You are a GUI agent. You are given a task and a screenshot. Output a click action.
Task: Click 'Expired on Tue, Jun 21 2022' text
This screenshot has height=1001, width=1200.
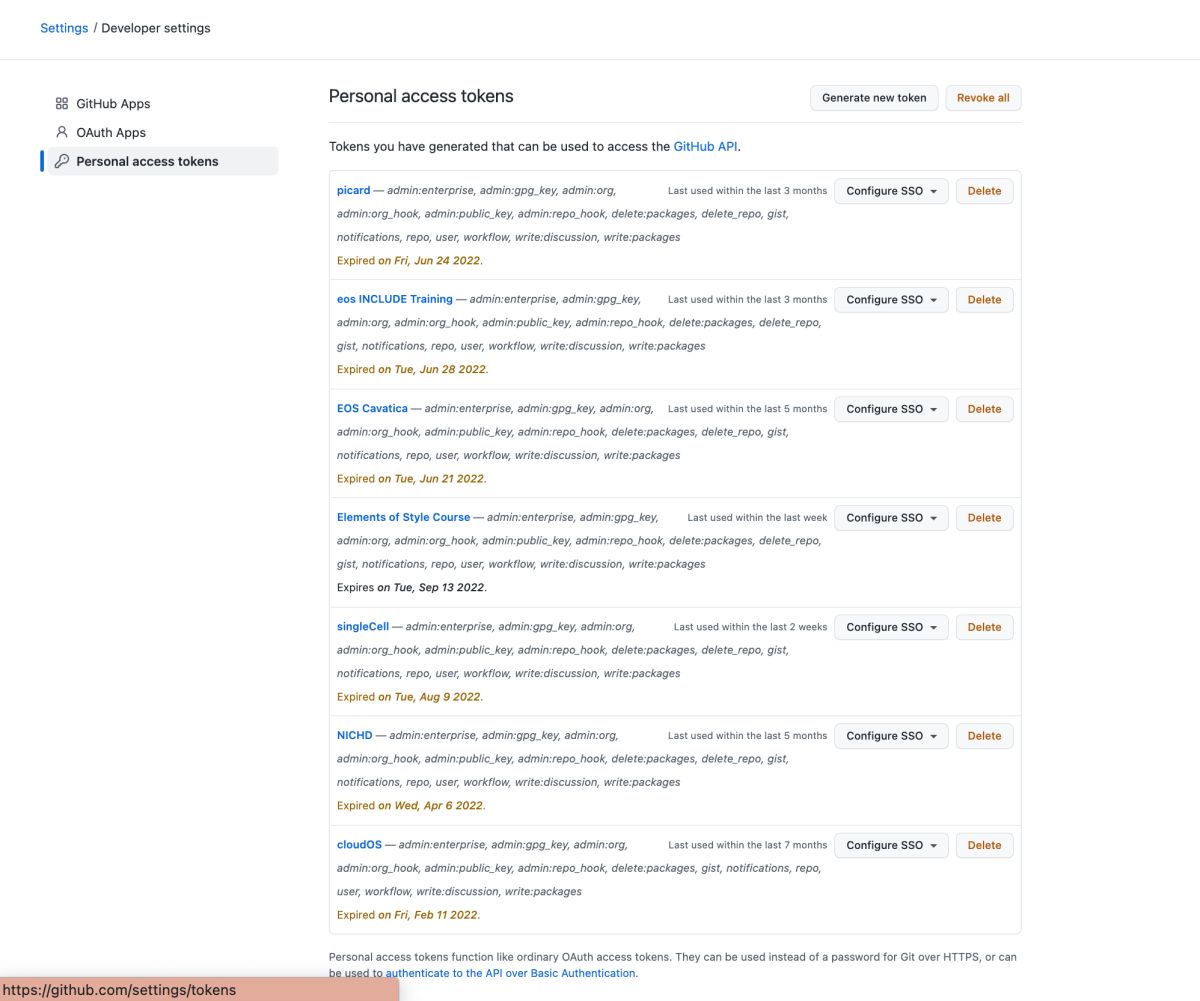point(412,478)
